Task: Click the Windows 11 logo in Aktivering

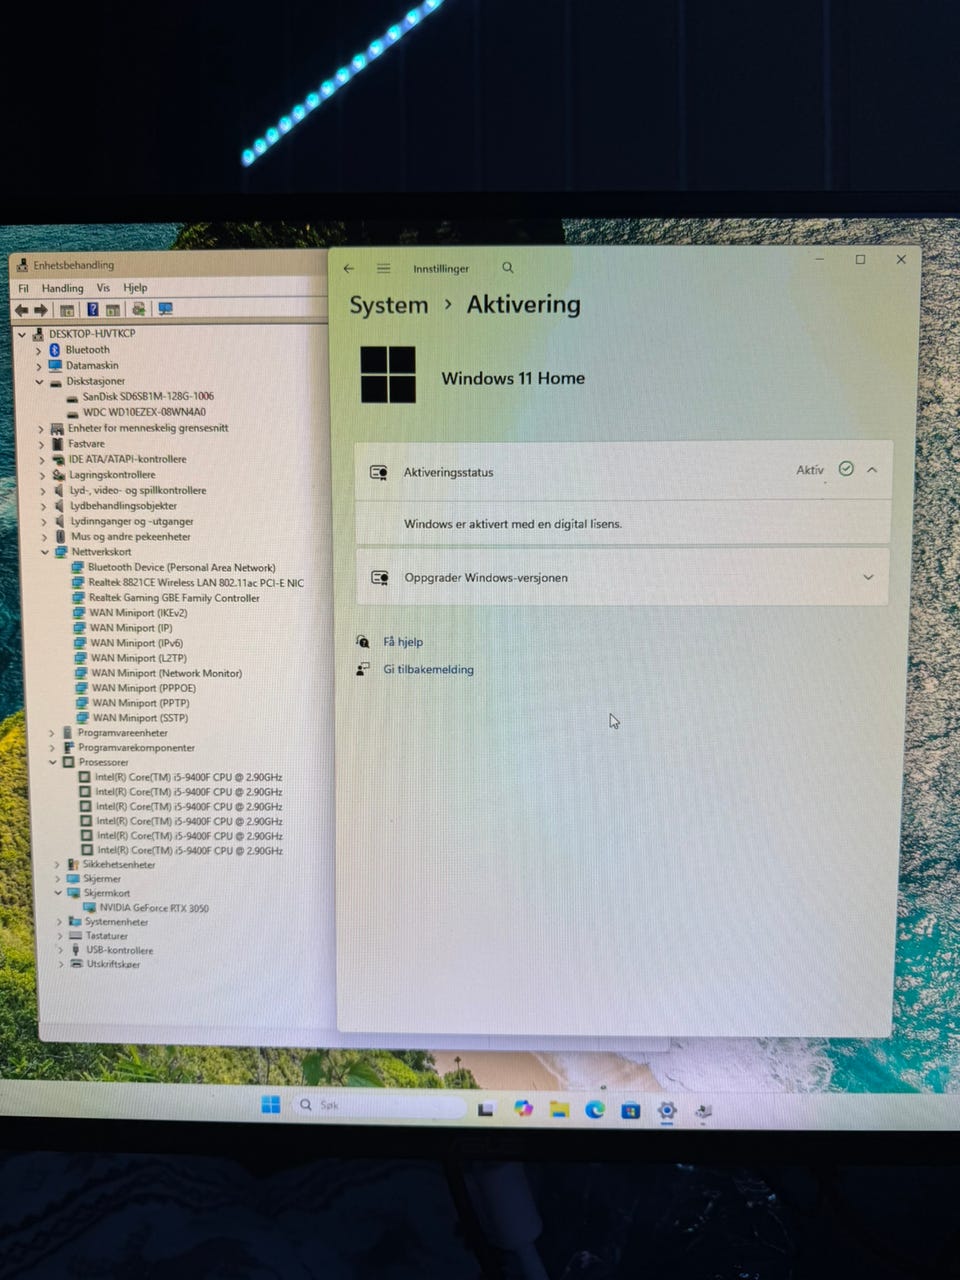Action: pos(388,375)
